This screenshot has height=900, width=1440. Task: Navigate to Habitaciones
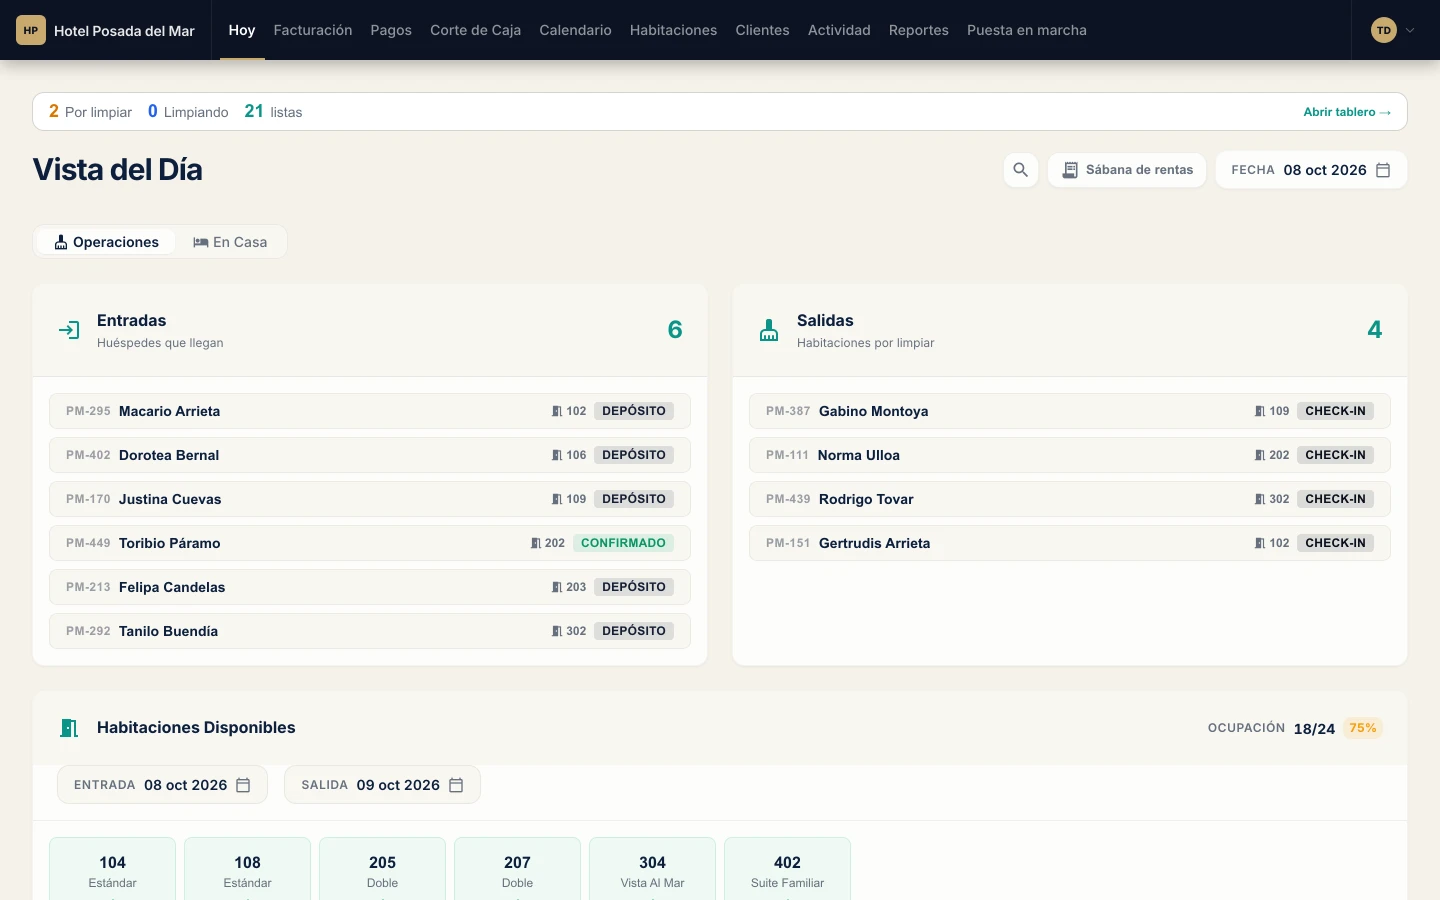673,30
